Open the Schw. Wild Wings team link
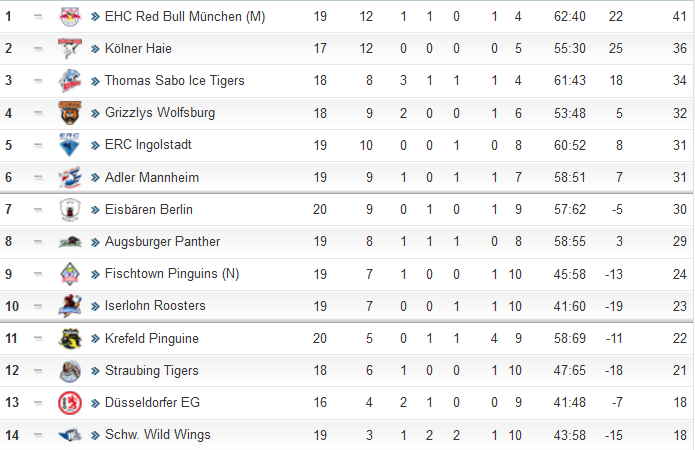695x450 pixels. click(157, 435)
